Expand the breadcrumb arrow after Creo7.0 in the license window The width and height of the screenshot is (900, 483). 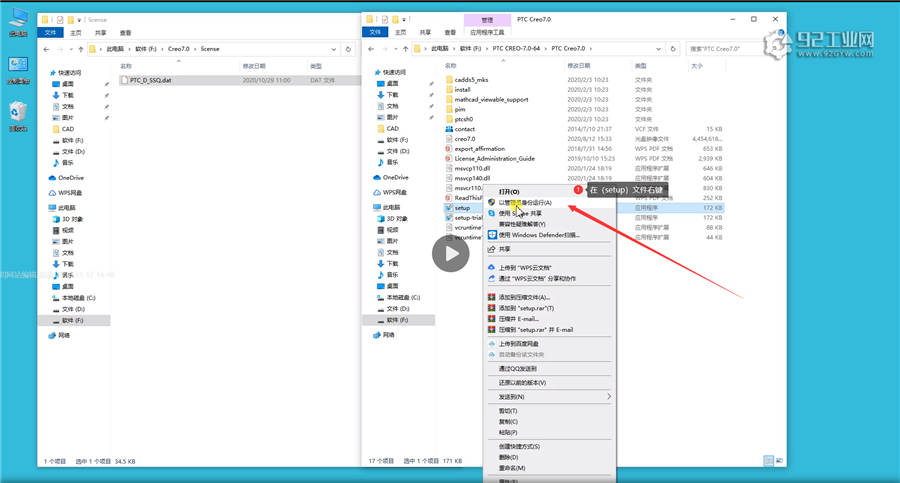tap(195, 49)
